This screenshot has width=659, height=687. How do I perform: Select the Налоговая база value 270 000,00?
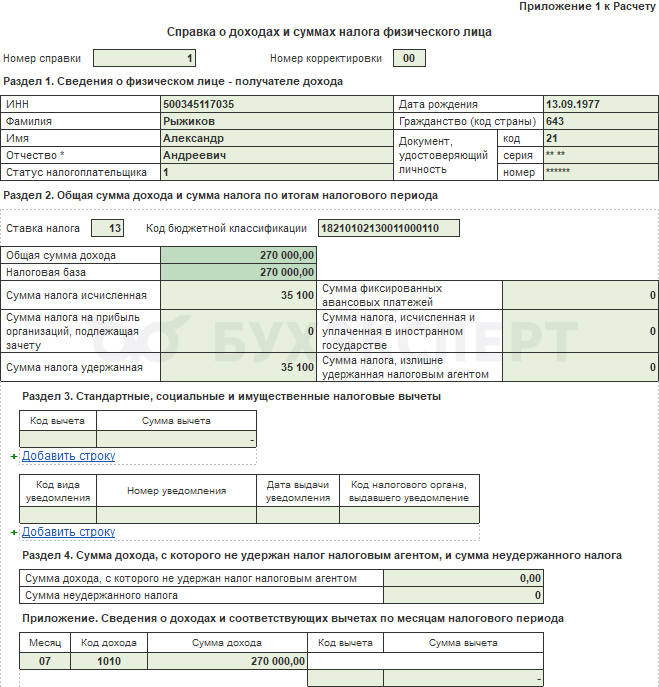coord(238,273)
